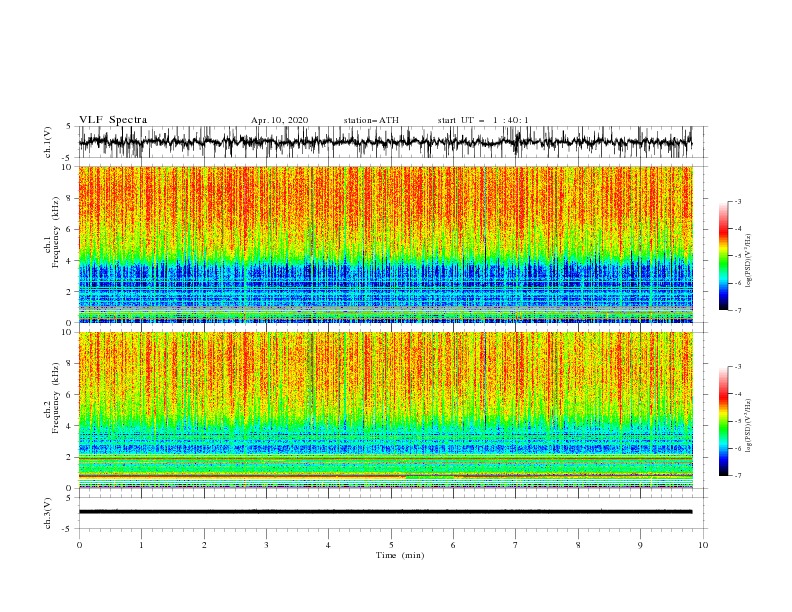The width and height of the screenshot is (792, 612).
Task: Select upper colorbar 'log(PSD)(V²/Hz)' label
Action: coord(748,261)
